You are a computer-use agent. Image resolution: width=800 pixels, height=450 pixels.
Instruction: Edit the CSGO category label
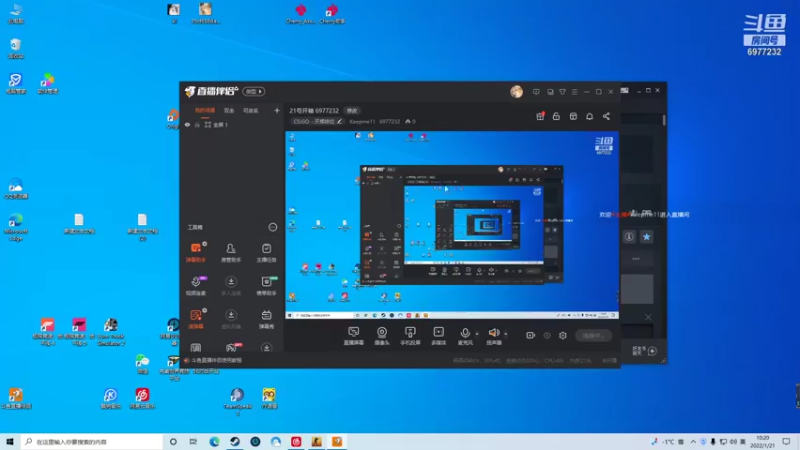317,121
